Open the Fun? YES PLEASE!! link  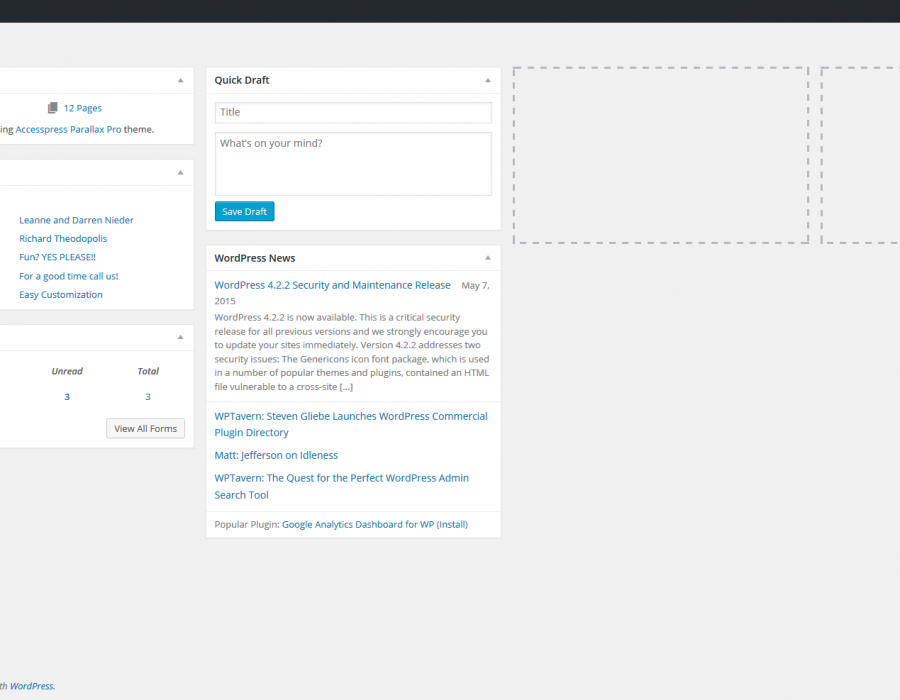[57, 257]
